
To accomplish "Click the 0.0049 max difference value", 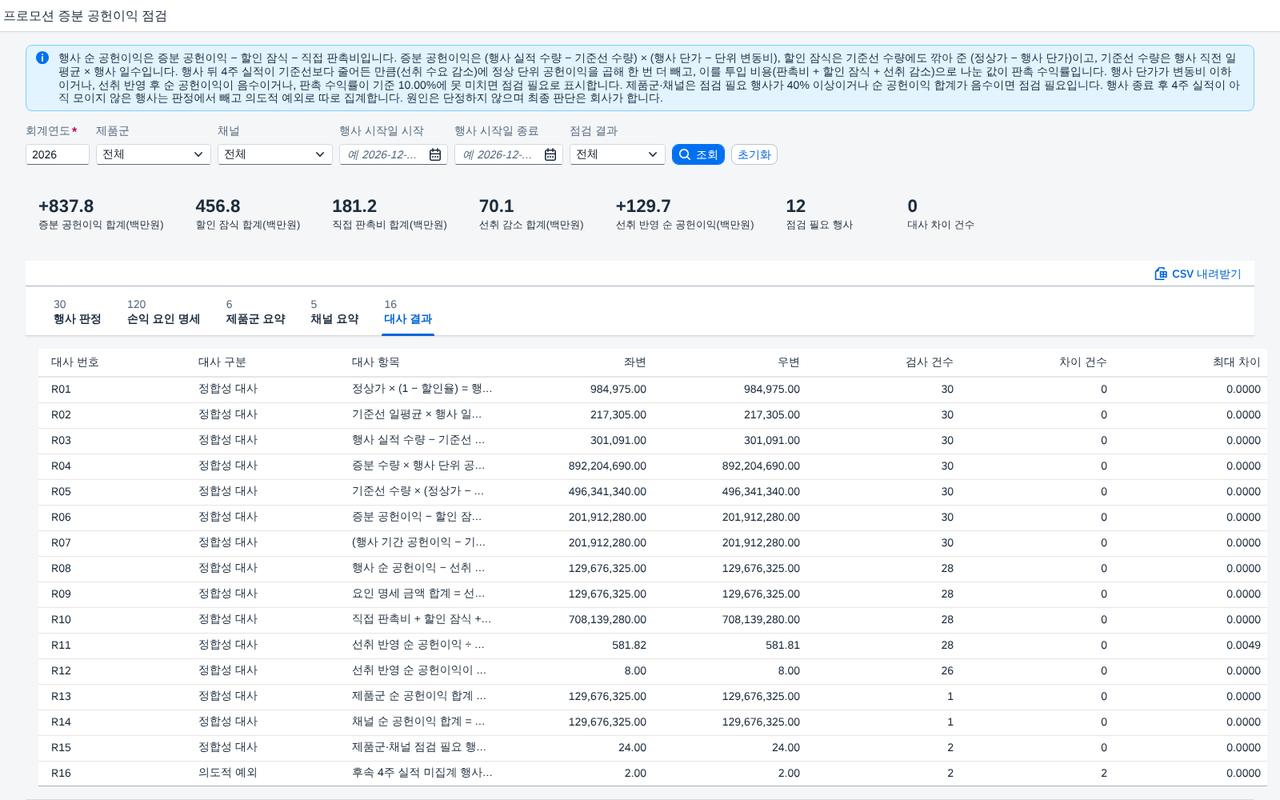I will click(1244, 645).
